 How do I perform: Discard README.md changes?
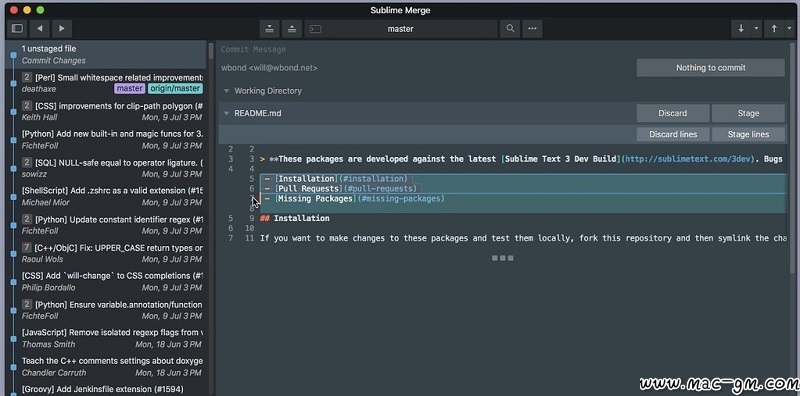coord(672,113)
